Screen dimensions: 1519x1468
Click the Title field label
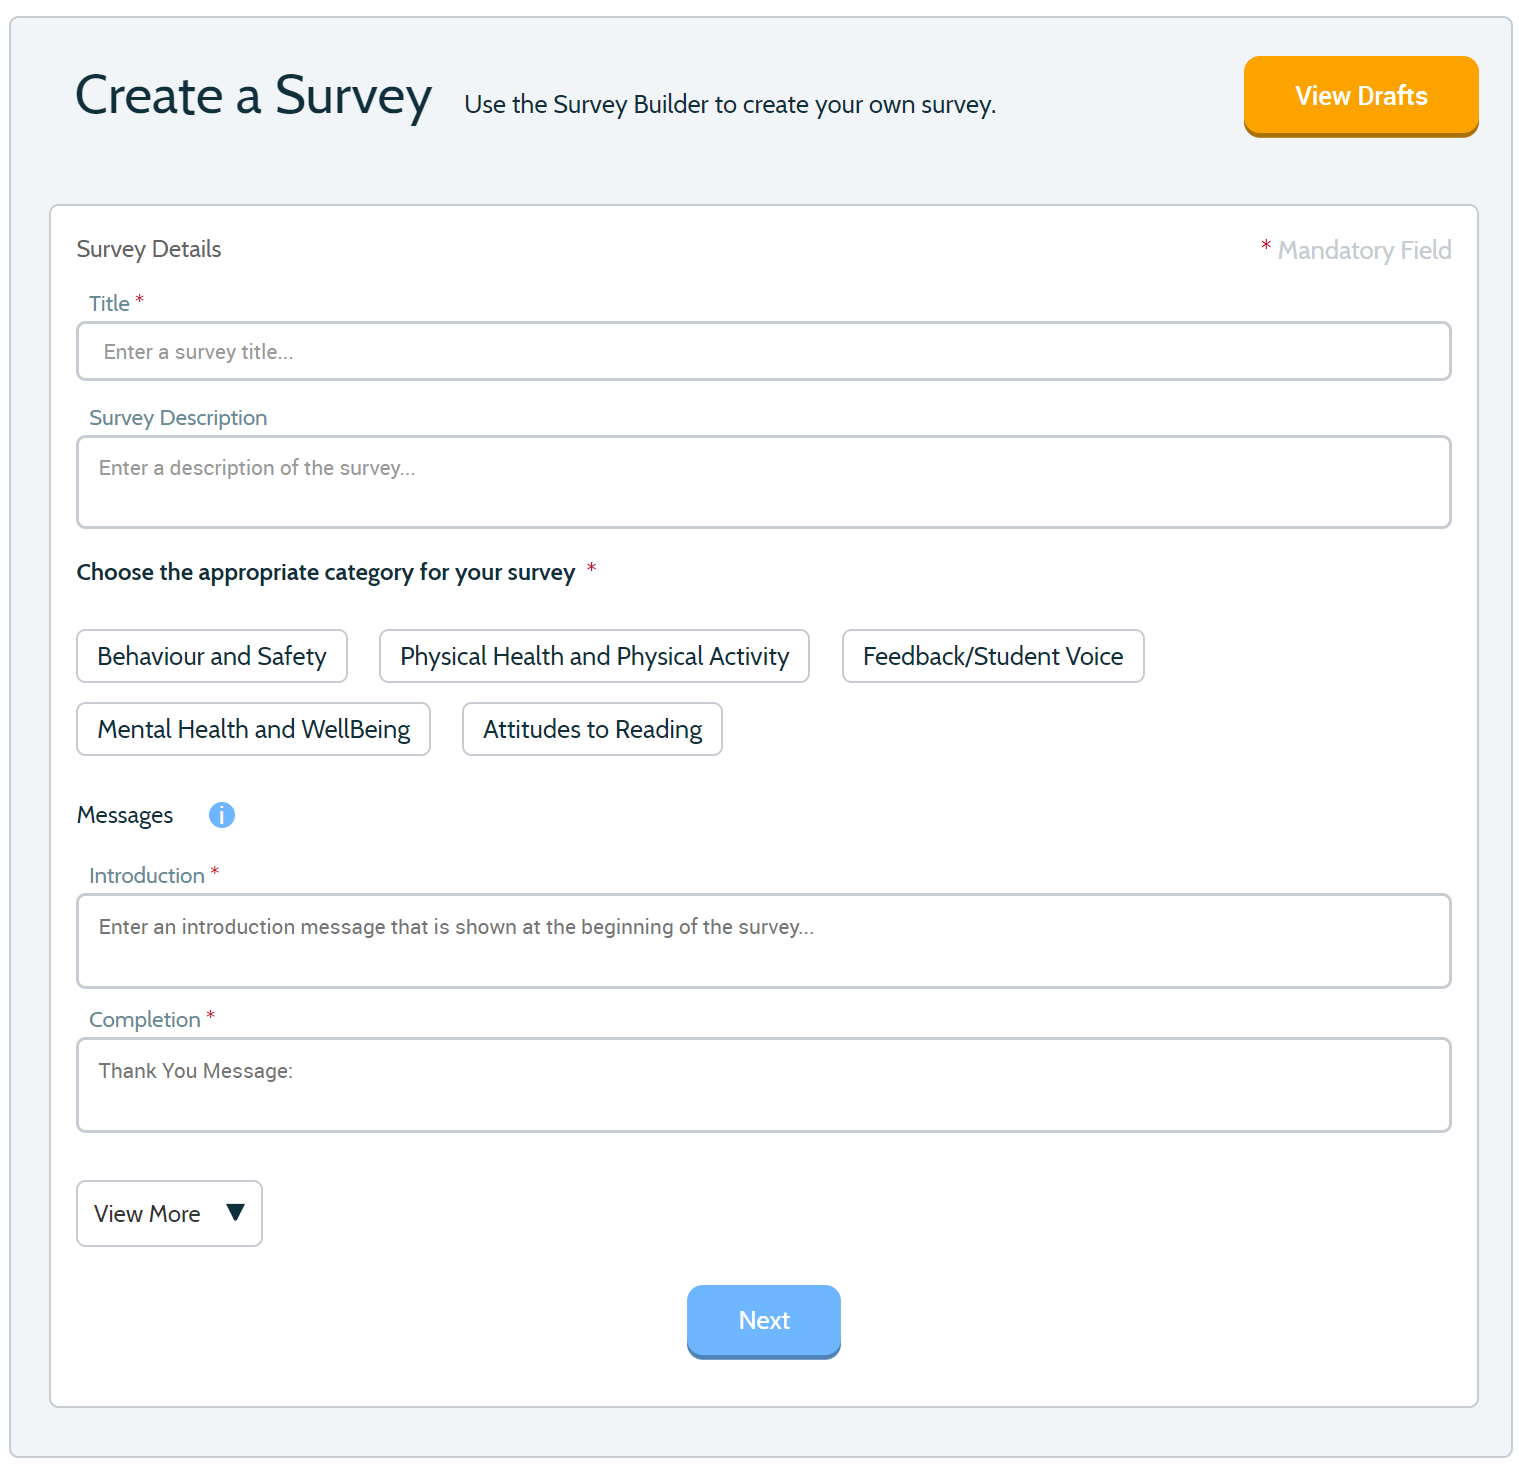[109, 303]
